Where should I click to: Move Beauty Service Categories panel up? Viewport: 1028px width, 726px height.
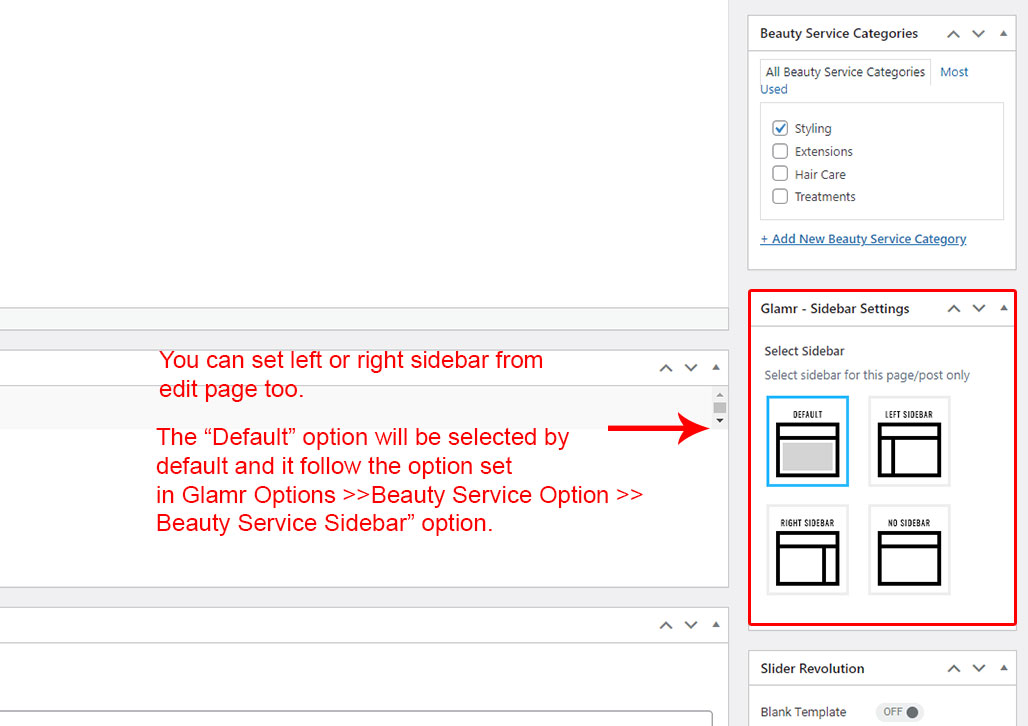tap(953, 33)
